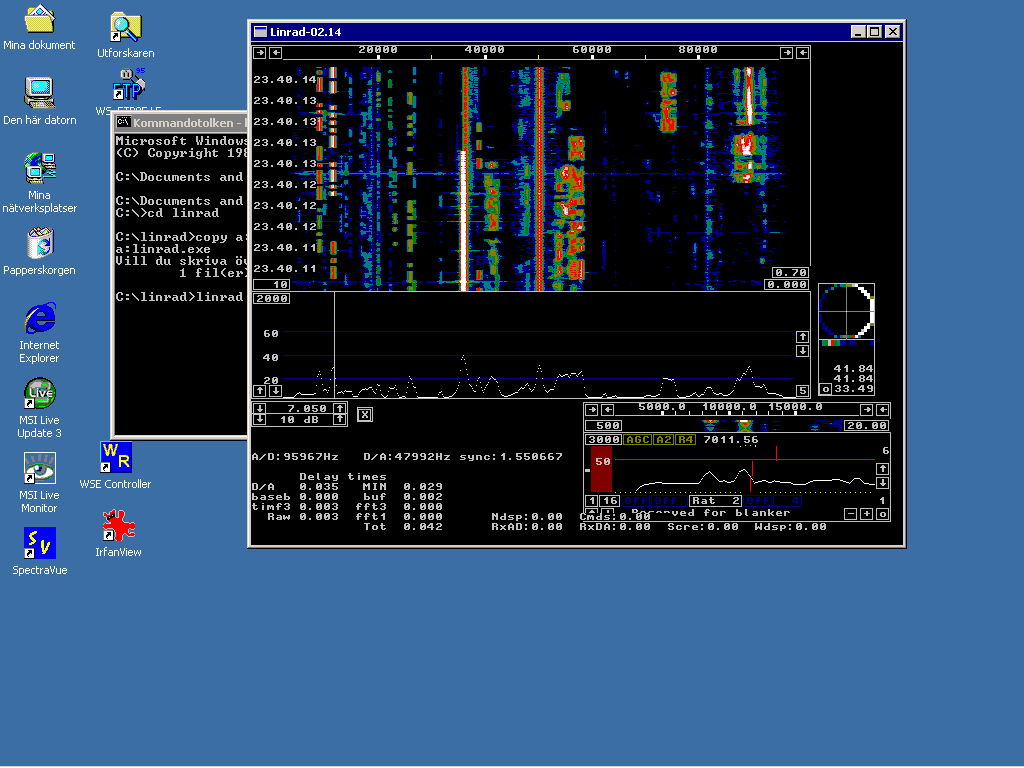Viewport: 1024px width, 768px height.
Task: Open Den här datorn icon
Action: (39, 102)
